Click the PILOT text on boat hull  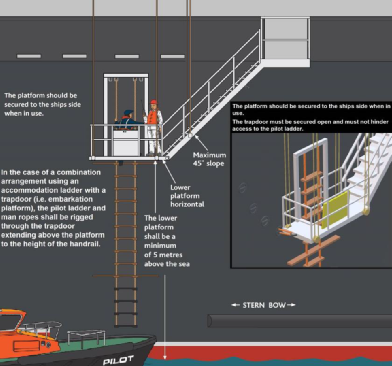point(118,360)
